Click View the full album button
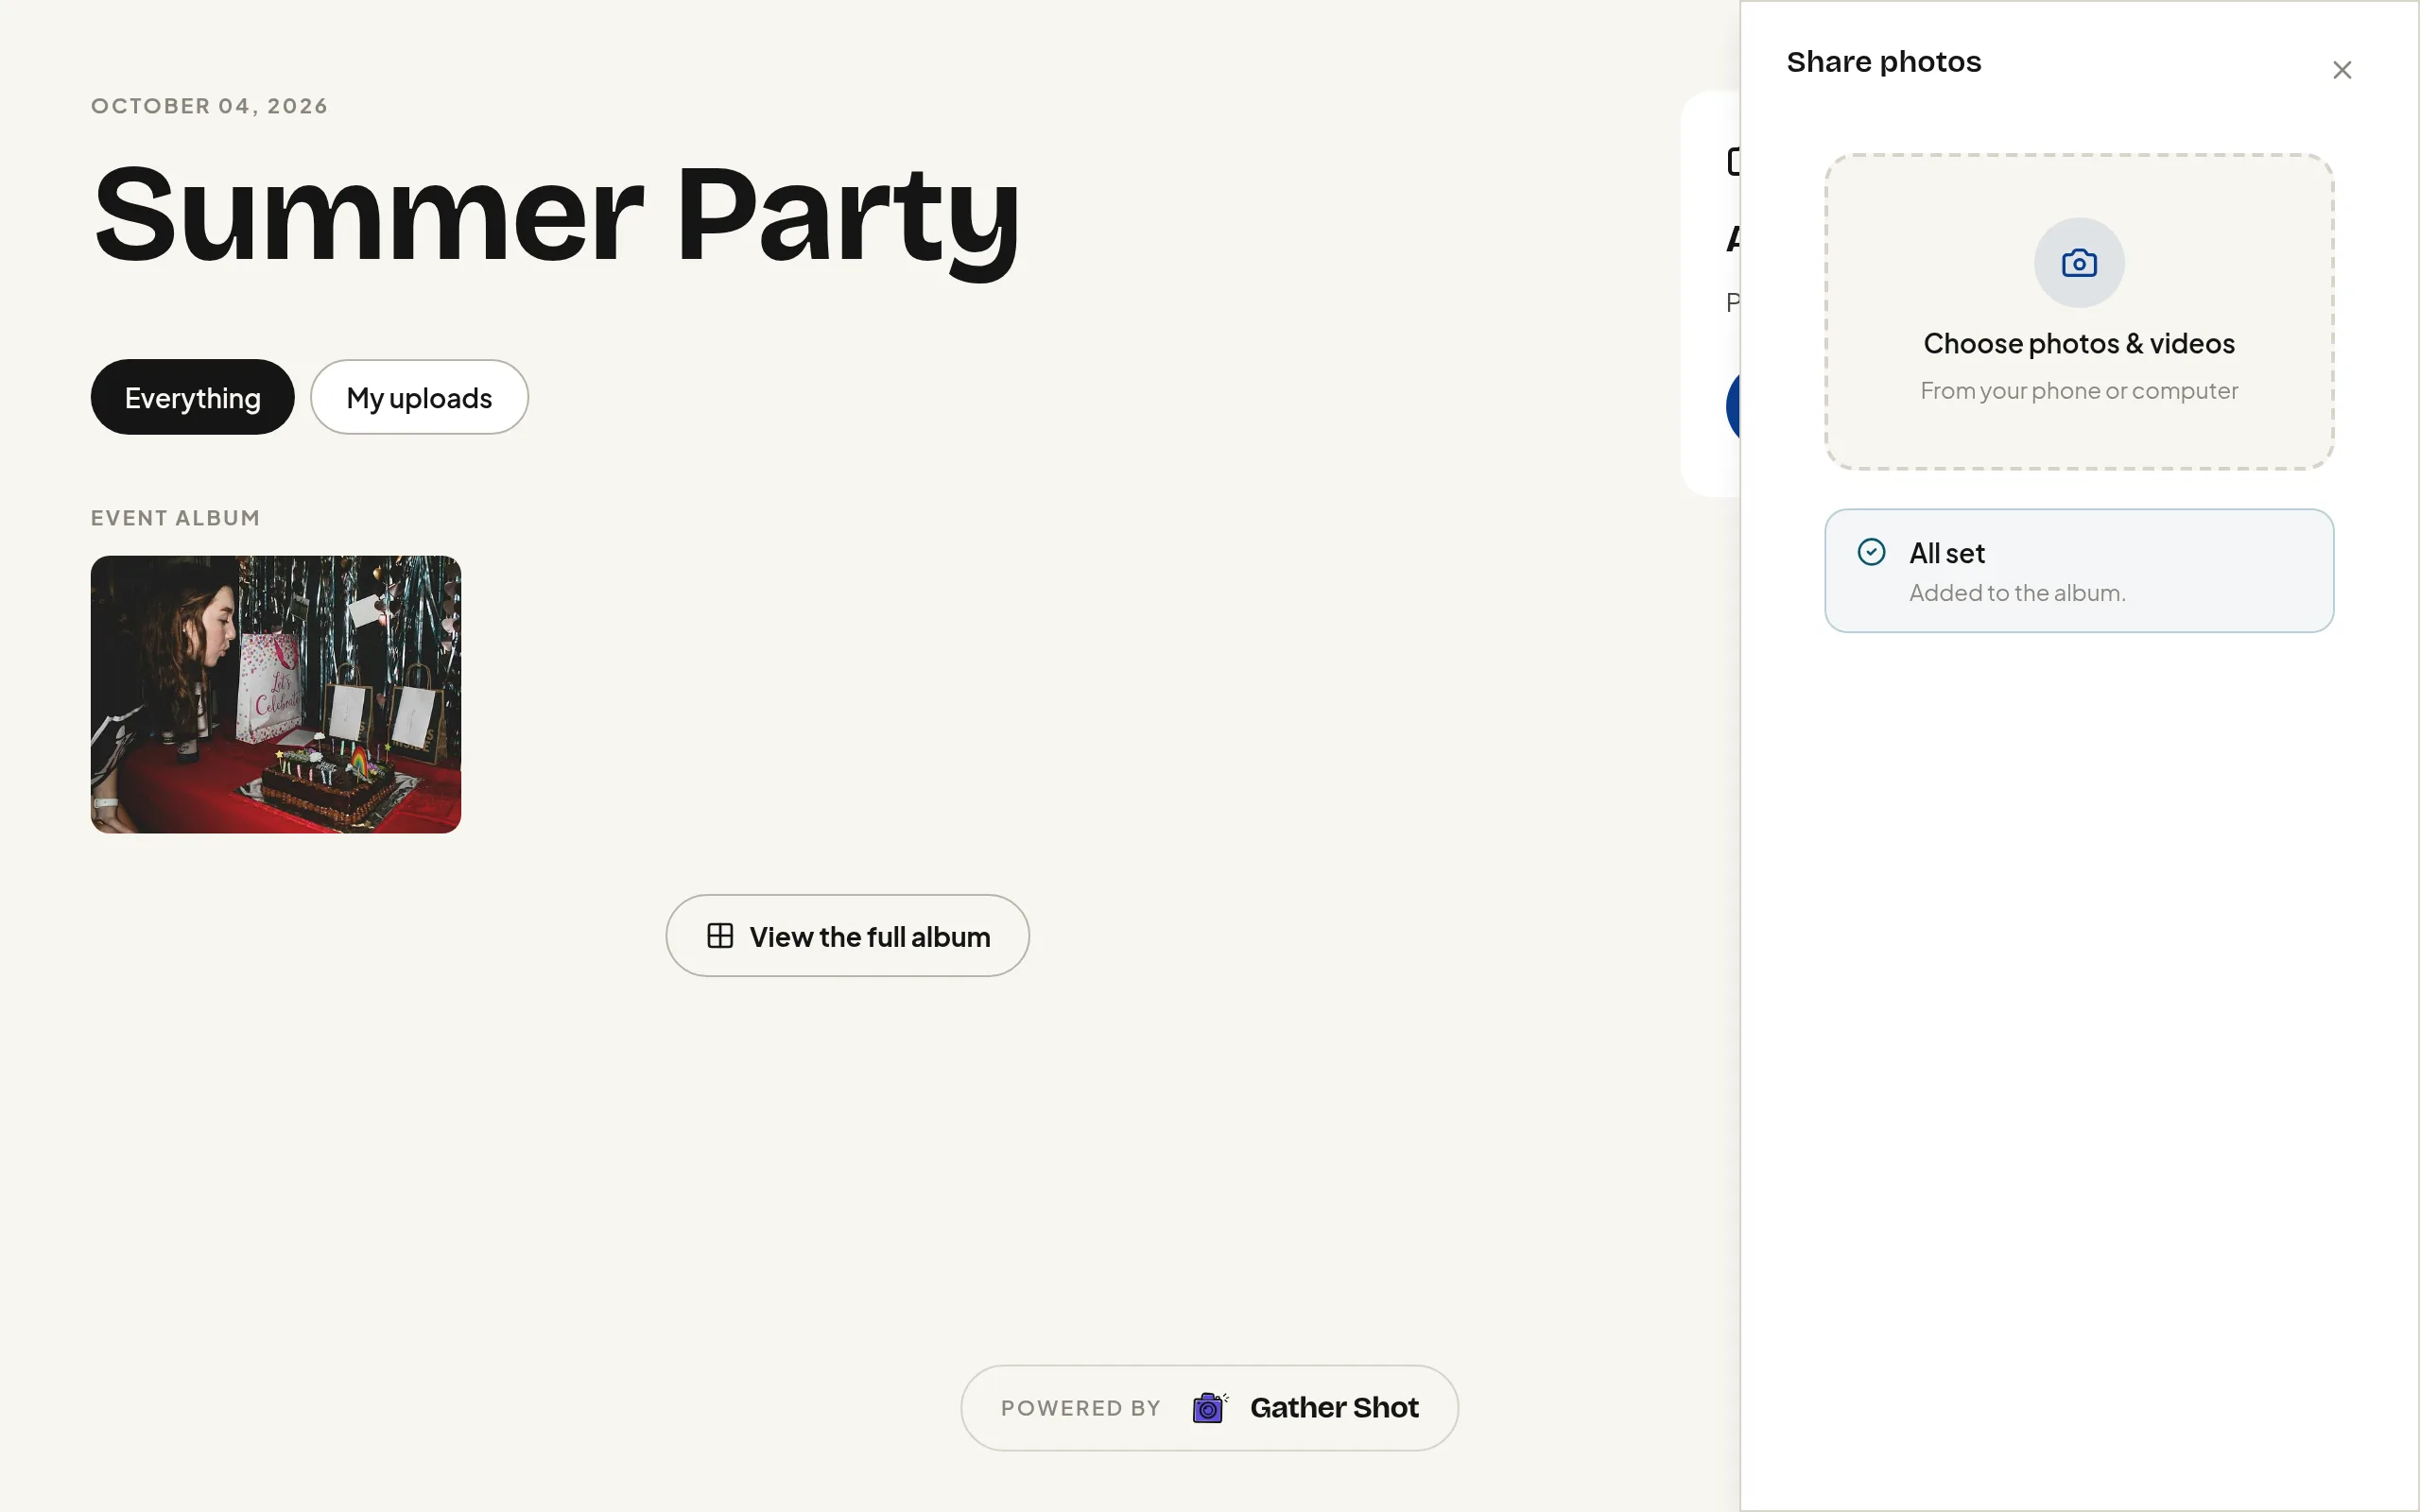The width and height of the screenshot is (2420, 1512). coord(847,936)
